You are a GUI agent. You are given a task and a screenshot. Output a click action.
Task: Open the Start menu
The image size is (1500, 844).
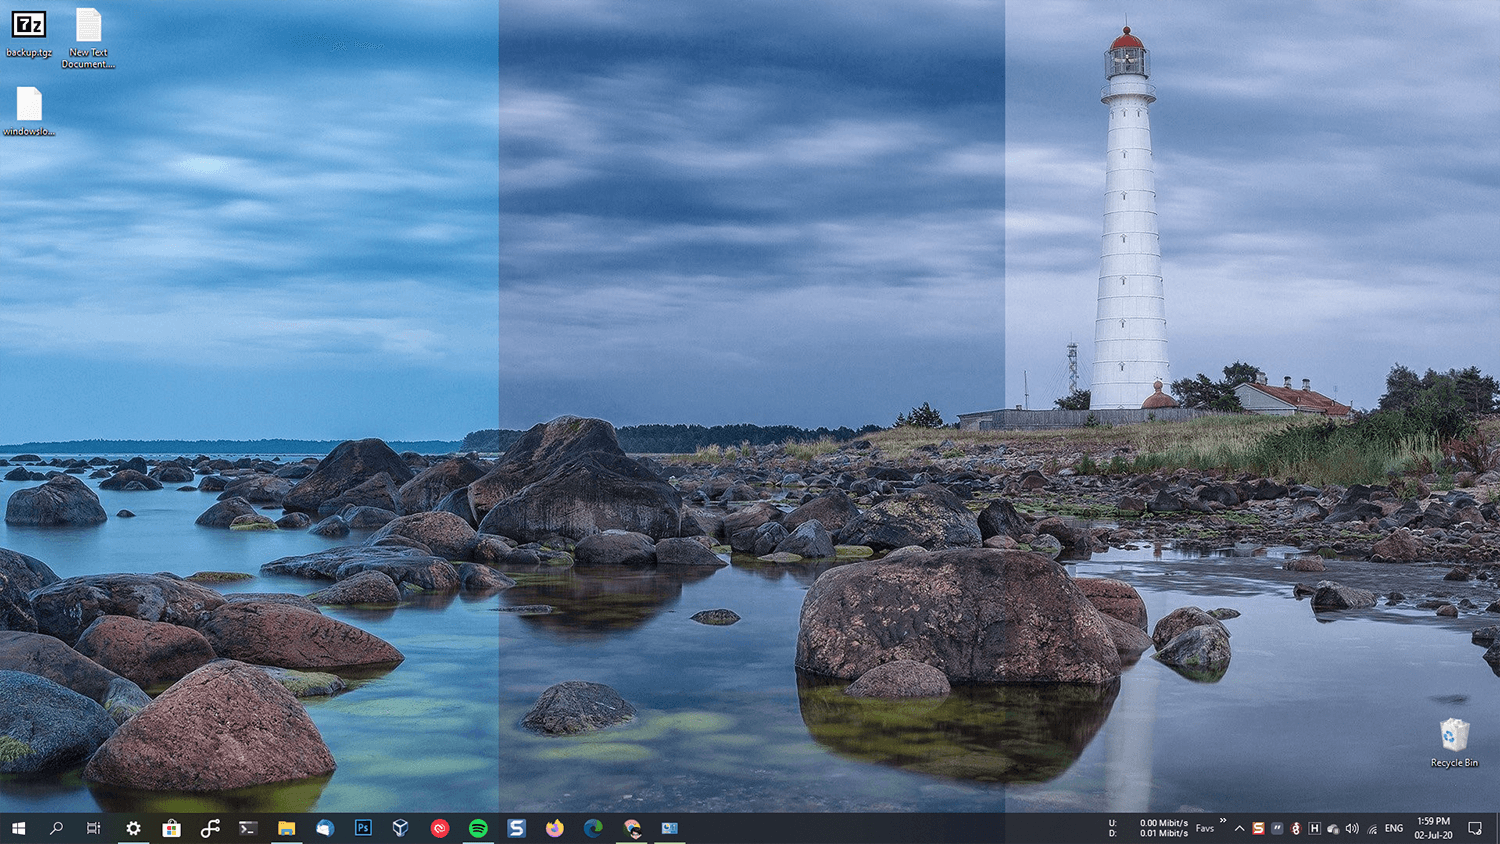pos(19,828)
